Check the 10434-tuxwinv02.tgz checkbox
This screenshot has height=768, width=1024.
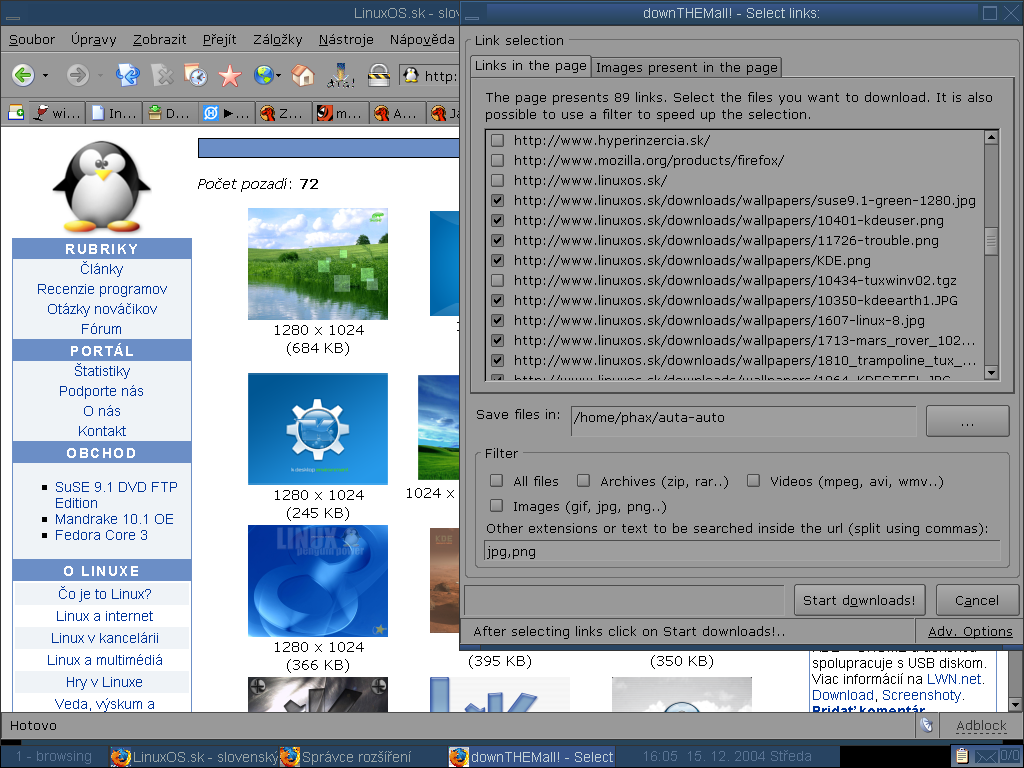click(x=498, y=280)
